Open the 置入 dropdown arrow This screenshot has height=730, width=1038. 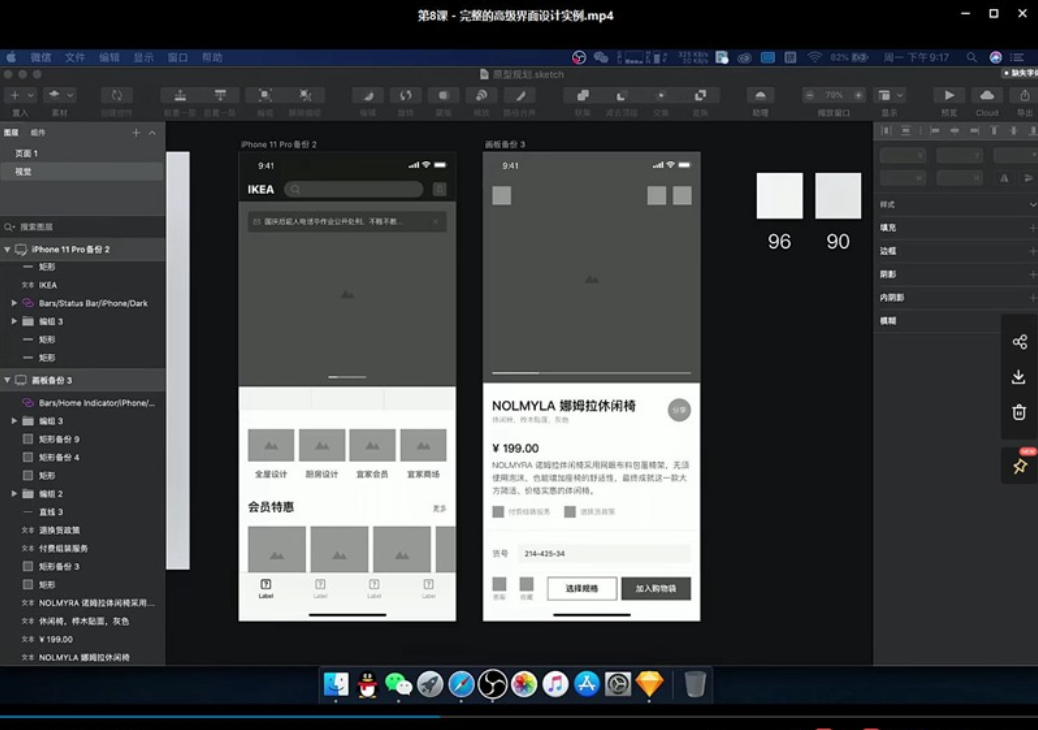click(30, 95)
